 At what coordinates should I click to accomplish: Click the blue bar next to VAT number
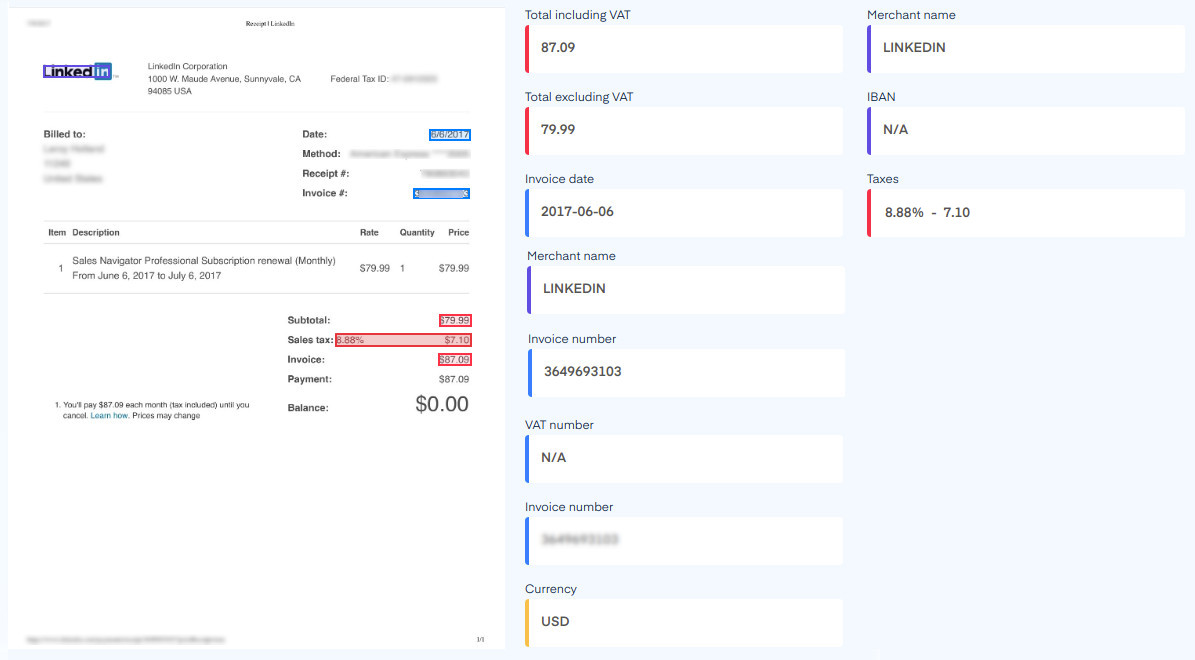click(x=527, y=458)
